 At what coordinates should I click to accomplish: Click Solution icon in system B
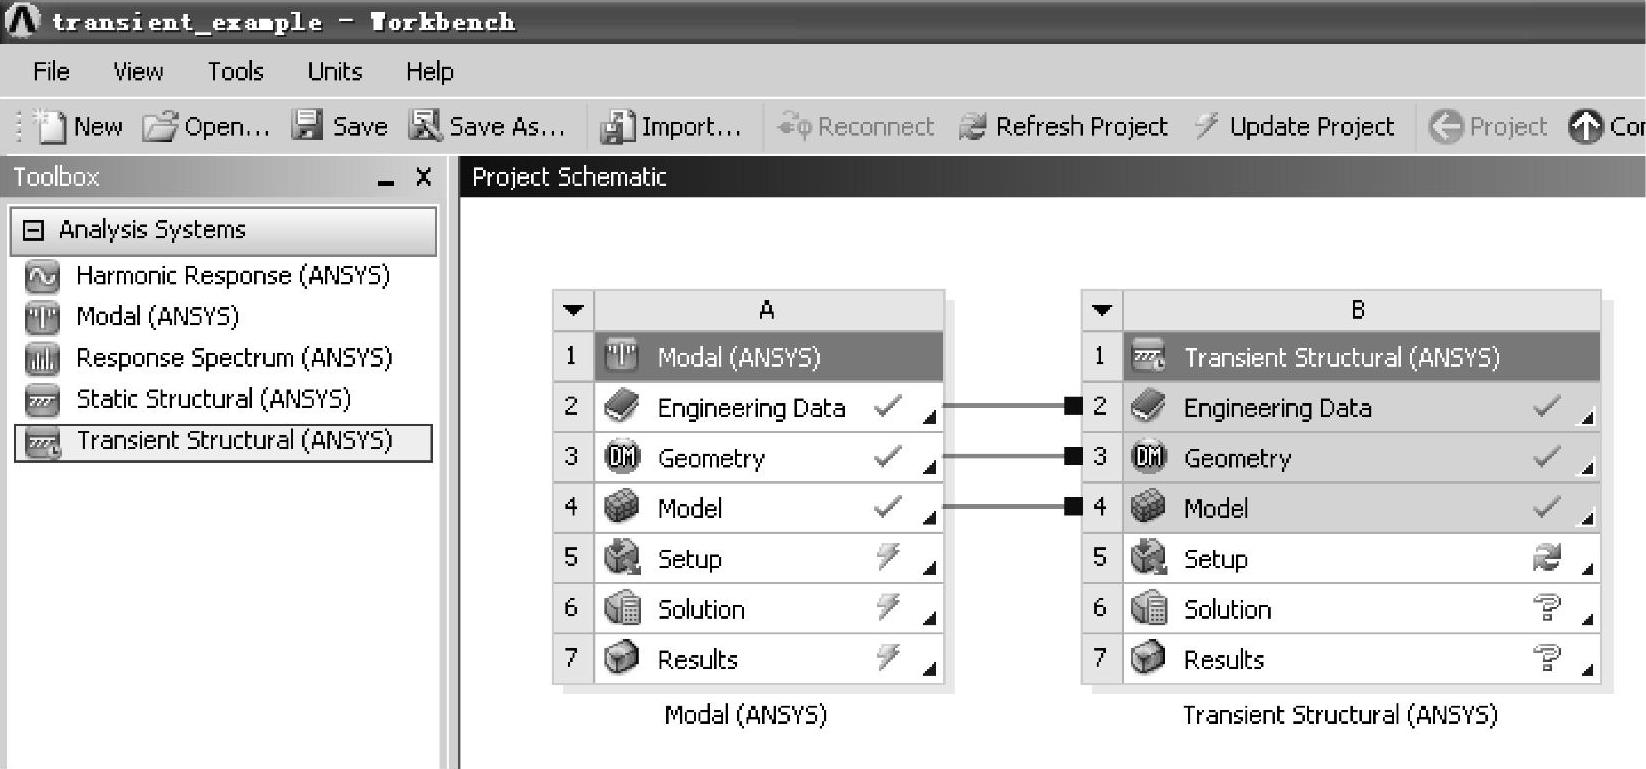tap(1148, 608)
